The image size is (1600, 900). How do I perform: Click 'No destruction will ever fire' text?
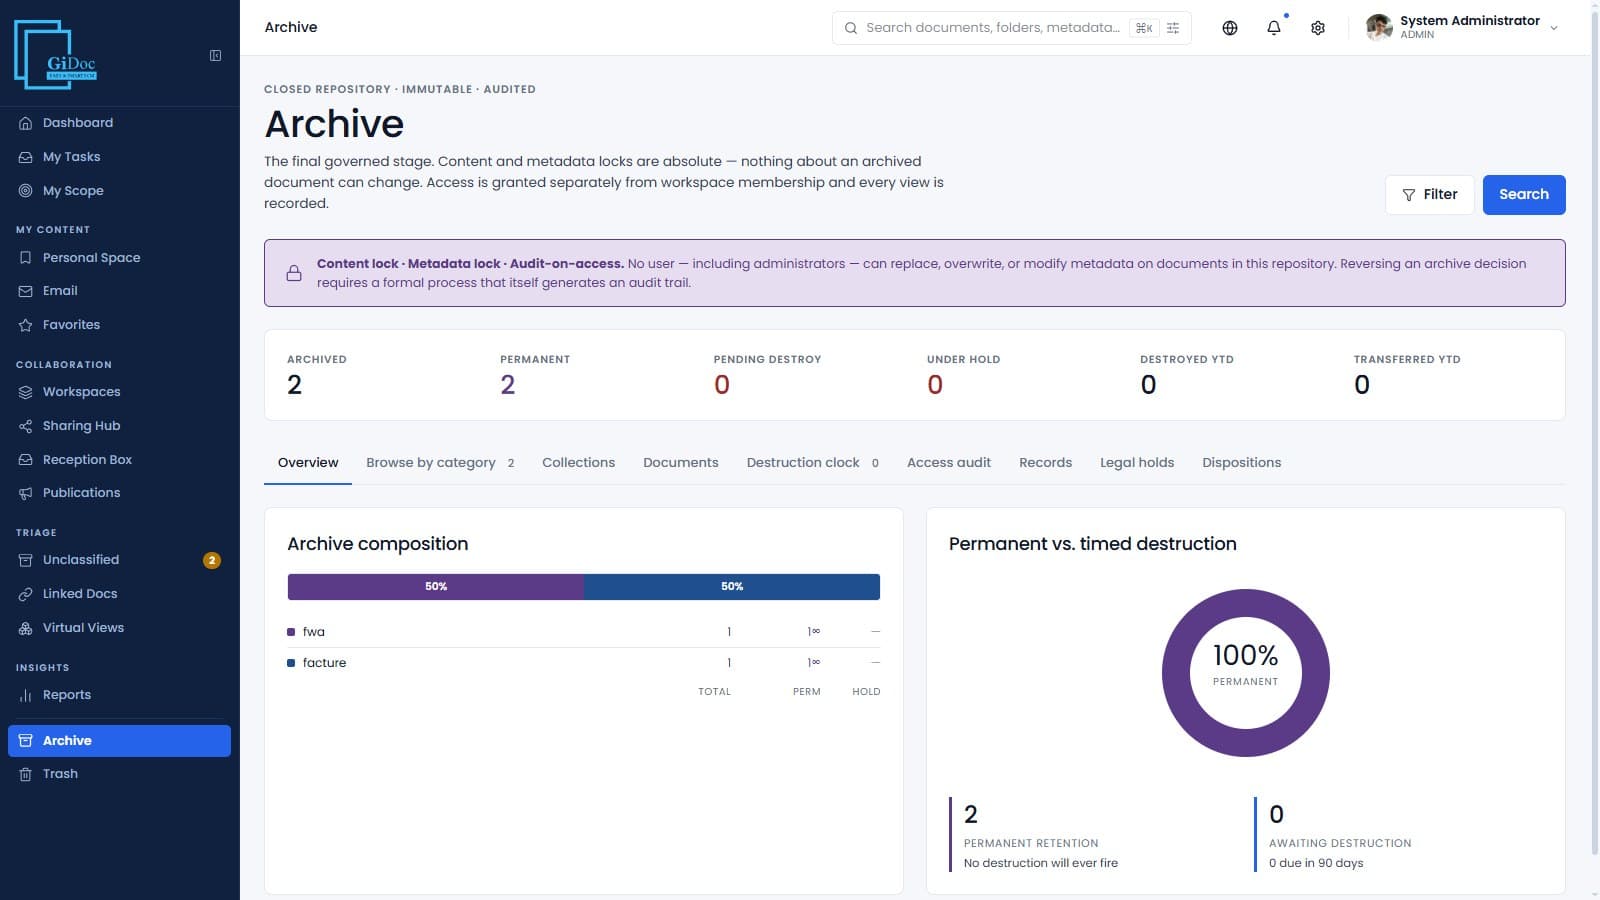click(1041, 863)
